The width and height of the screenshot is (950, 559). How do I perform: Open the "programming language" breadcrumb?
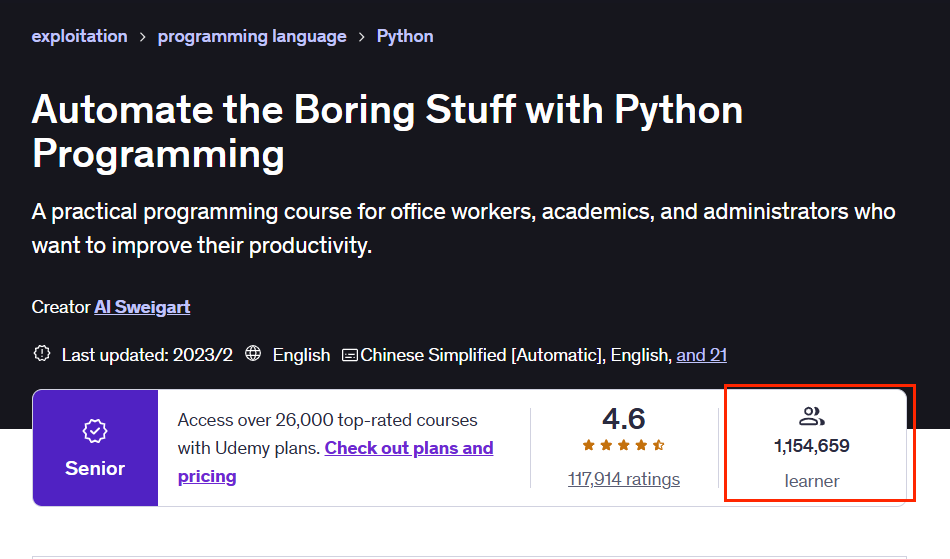click(x=252, y=36)
